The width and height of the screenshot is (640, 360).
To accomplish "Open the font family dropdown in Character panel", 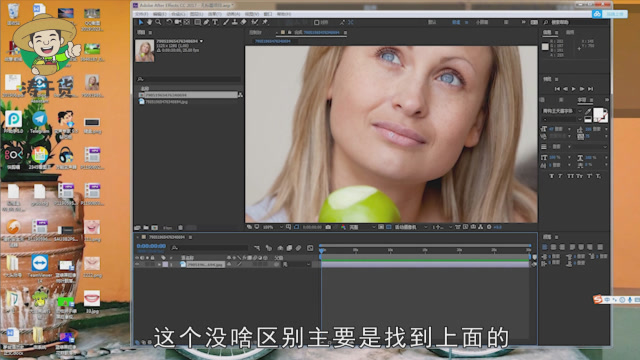I will (x=562, y=111).
